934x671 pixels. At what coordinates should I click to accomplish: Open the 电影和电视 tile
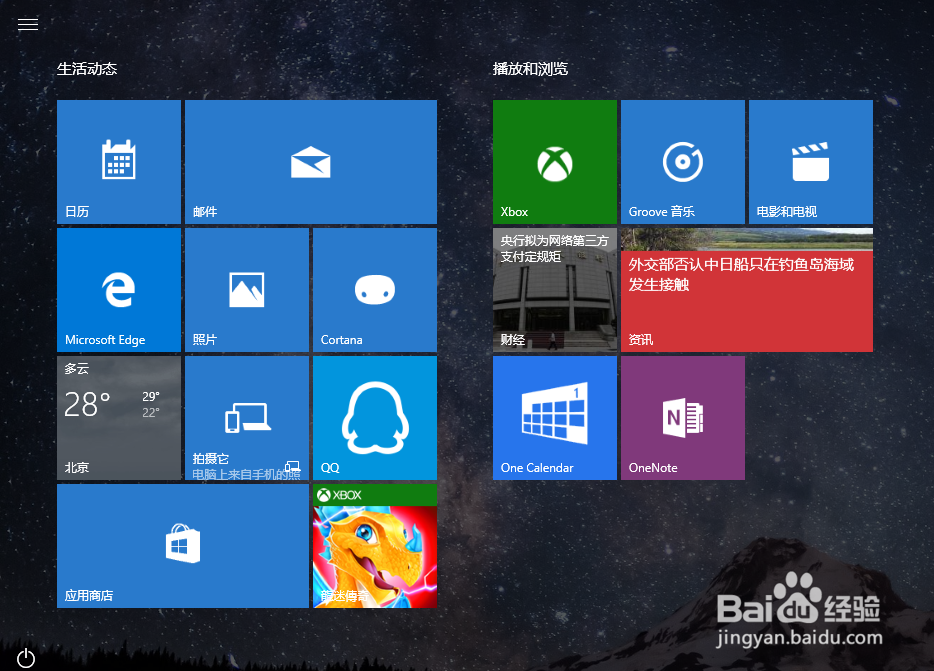[811, 162]
